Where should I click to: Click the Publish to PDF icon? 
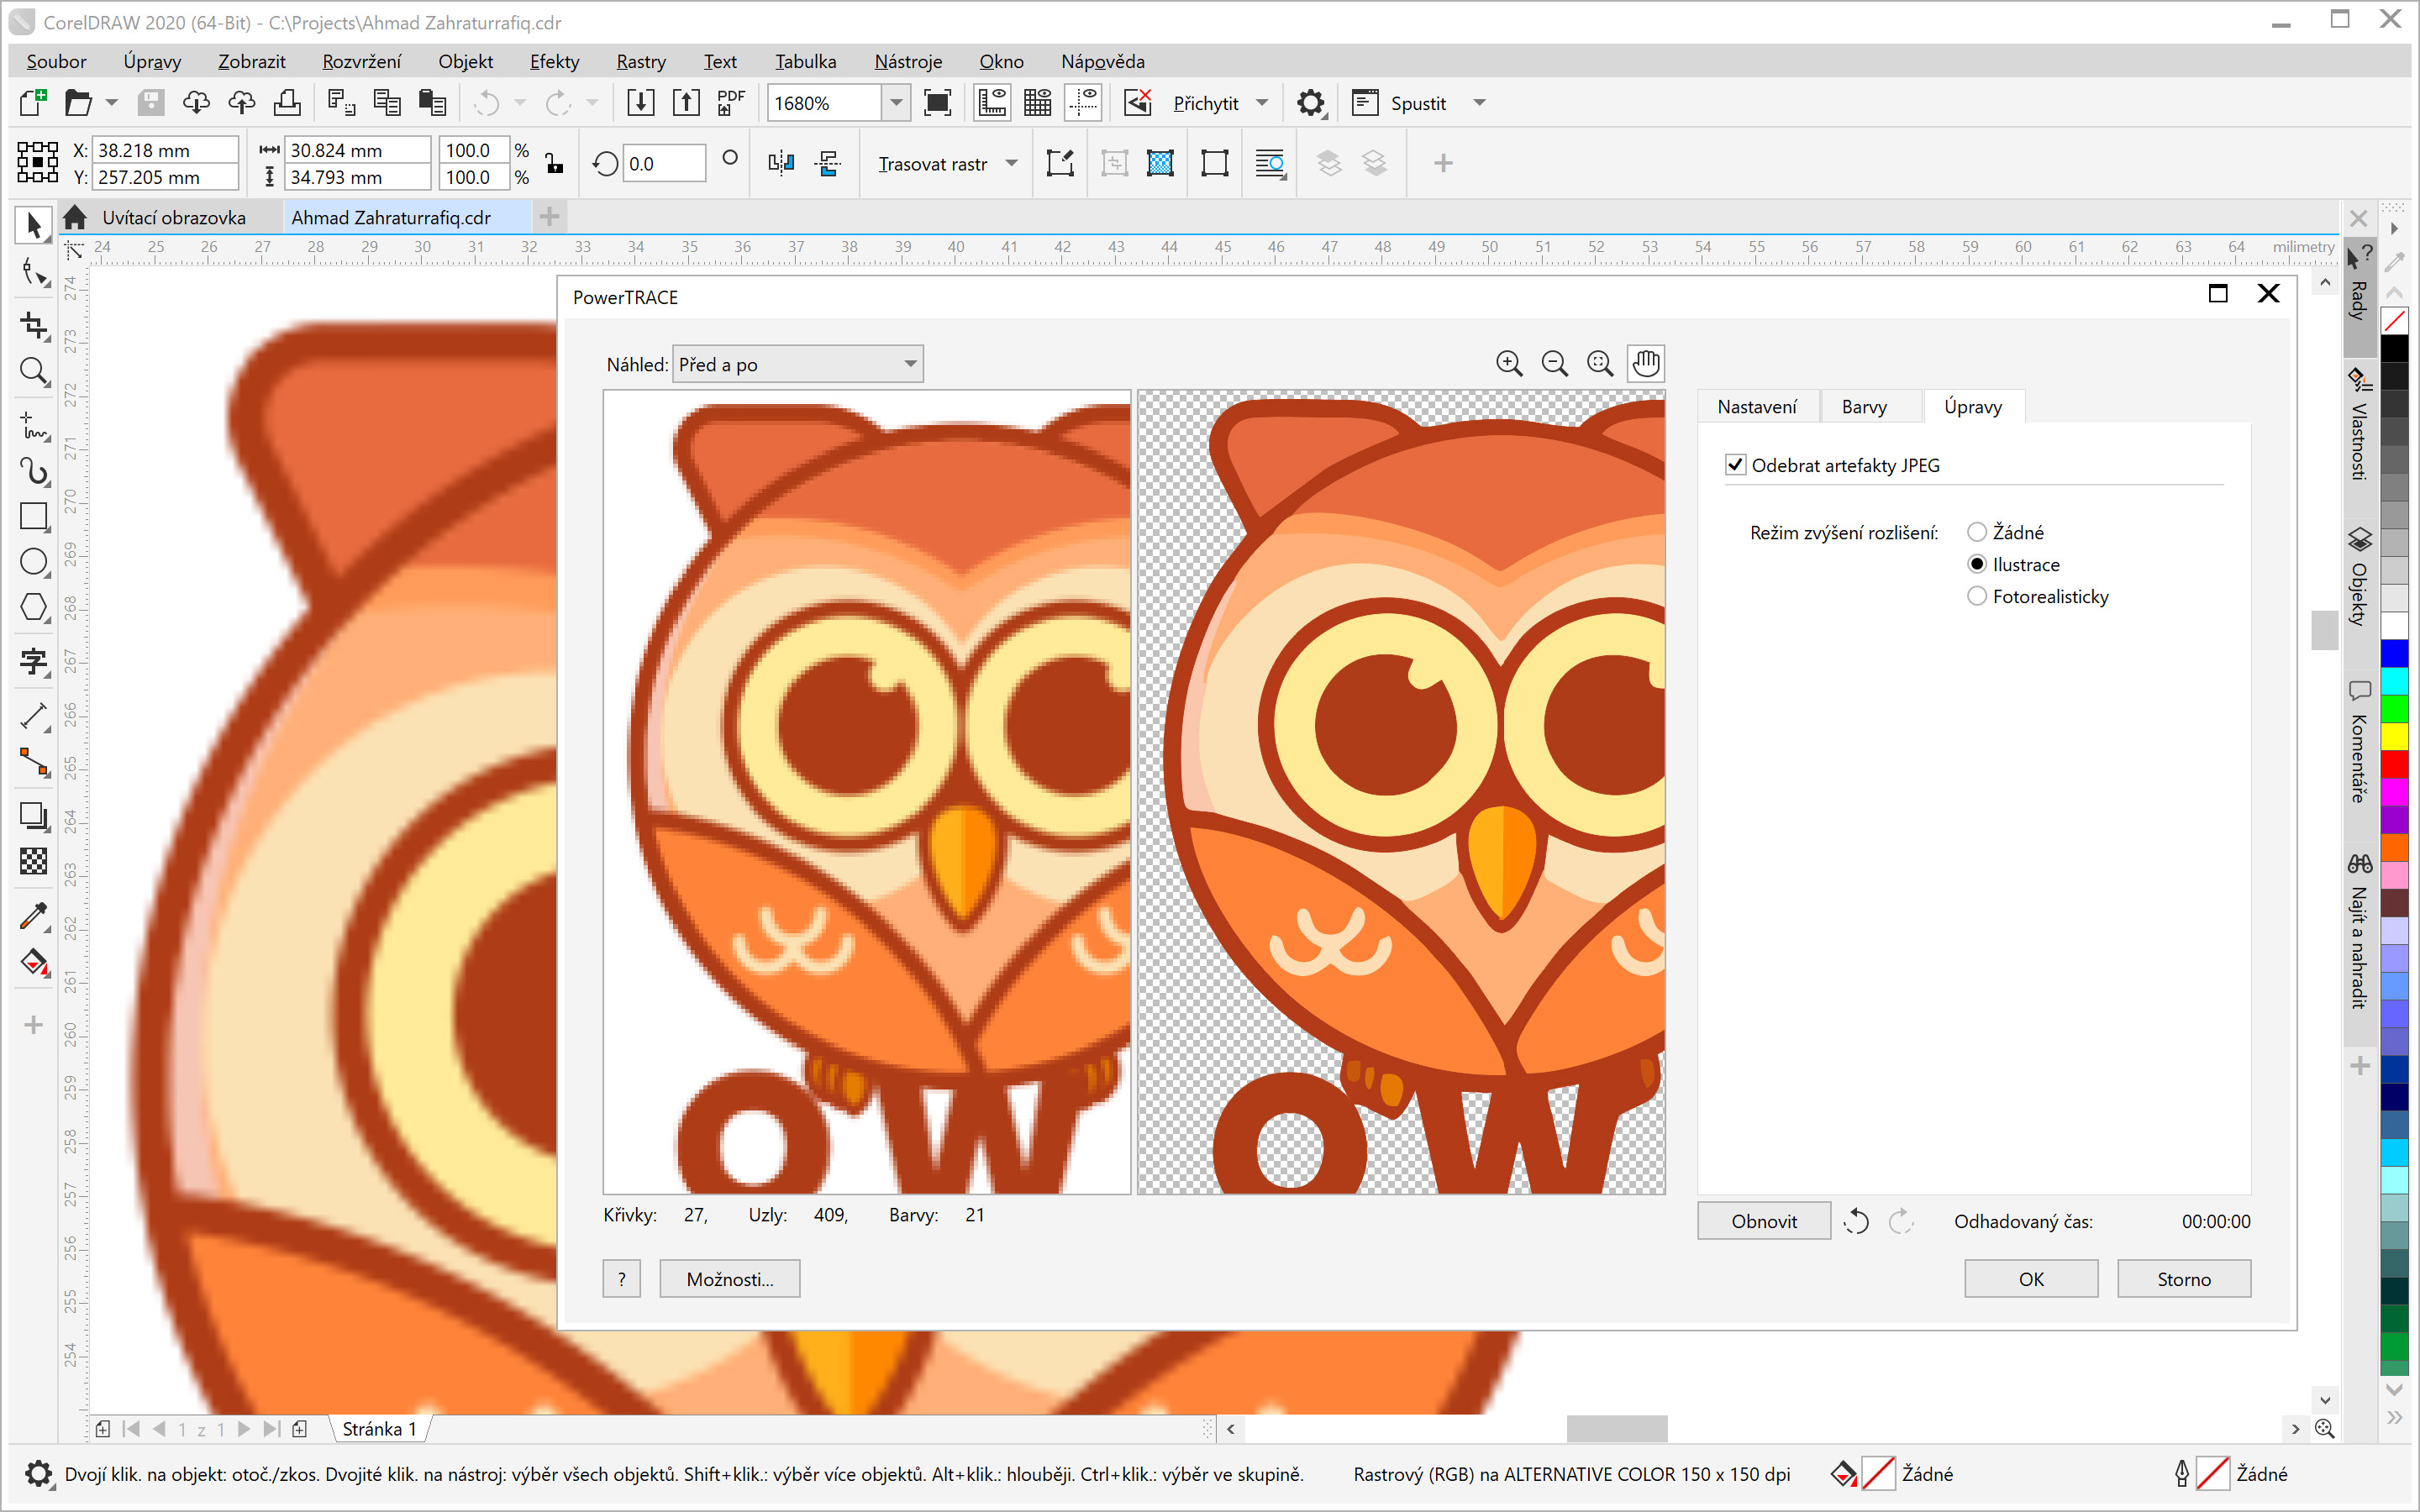(x=731, y=103)
